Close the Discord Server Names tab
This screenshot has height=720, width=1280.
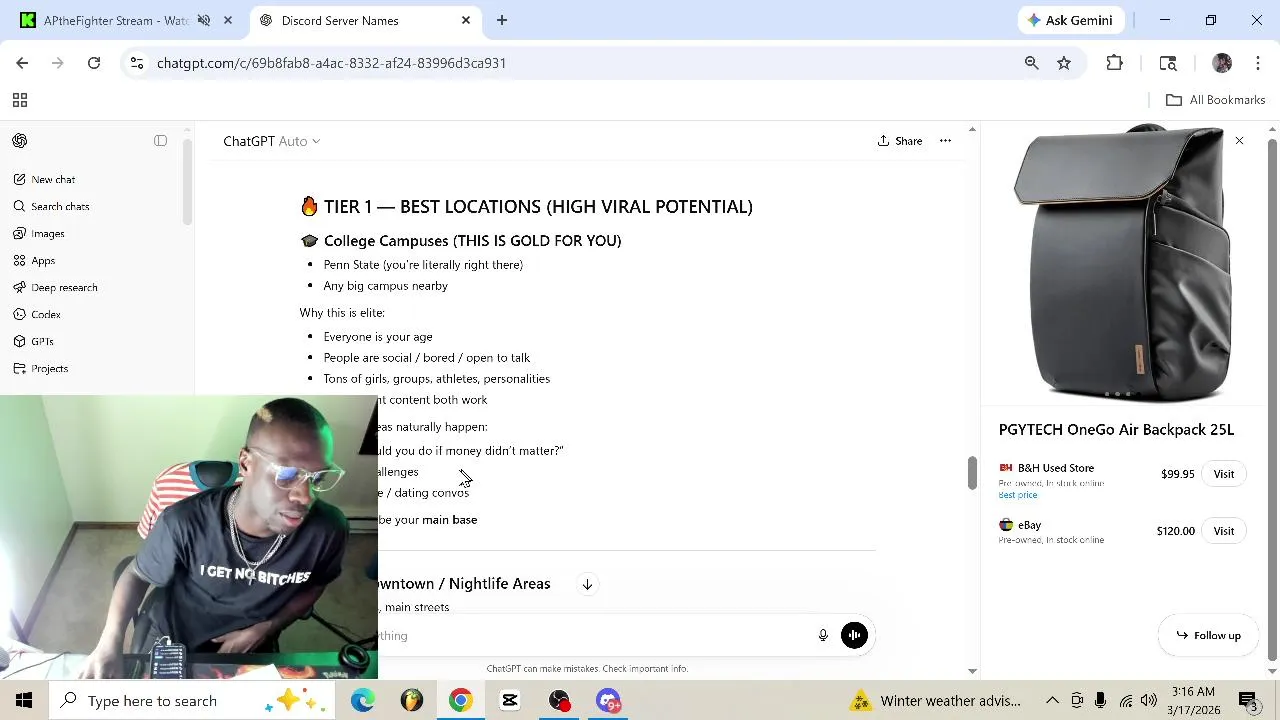point(465,20)
